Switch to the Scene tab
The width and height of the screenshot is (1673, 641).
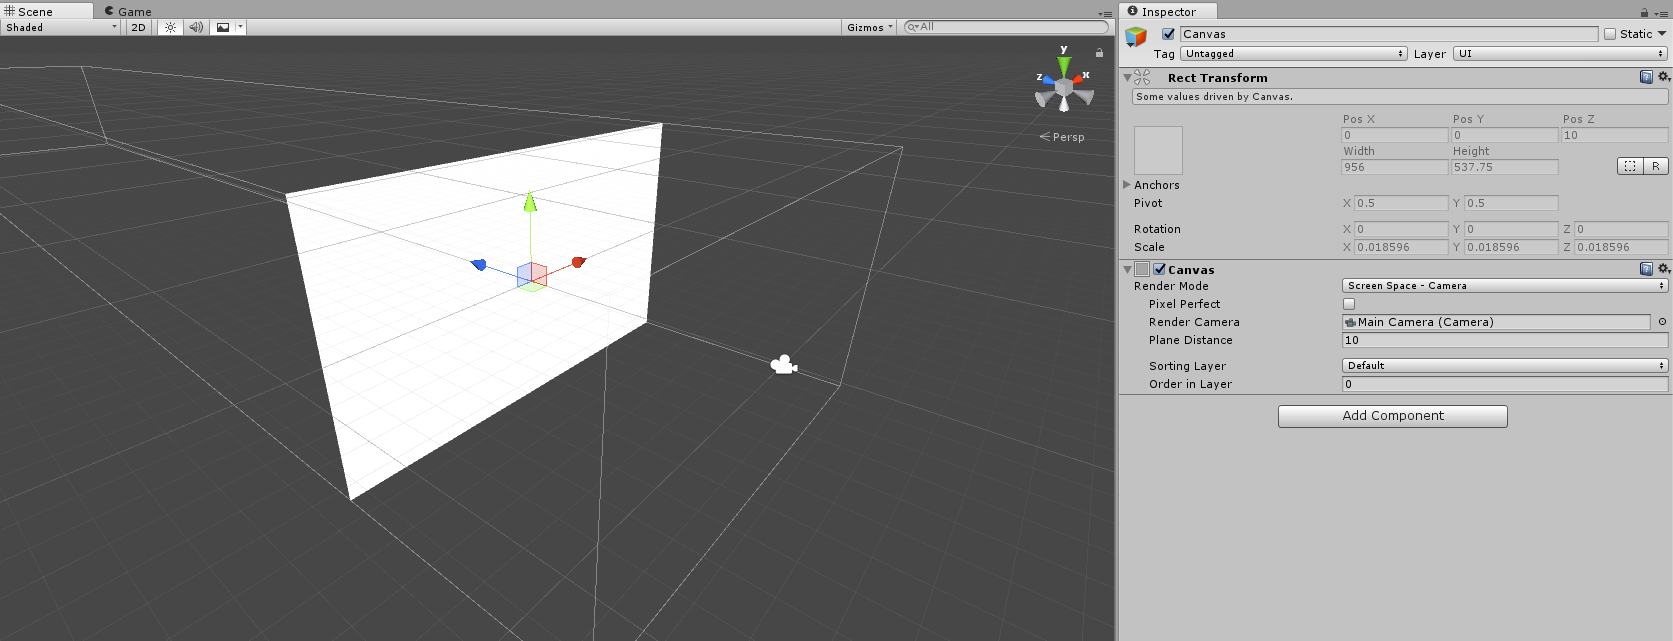(x=46, y=11)
